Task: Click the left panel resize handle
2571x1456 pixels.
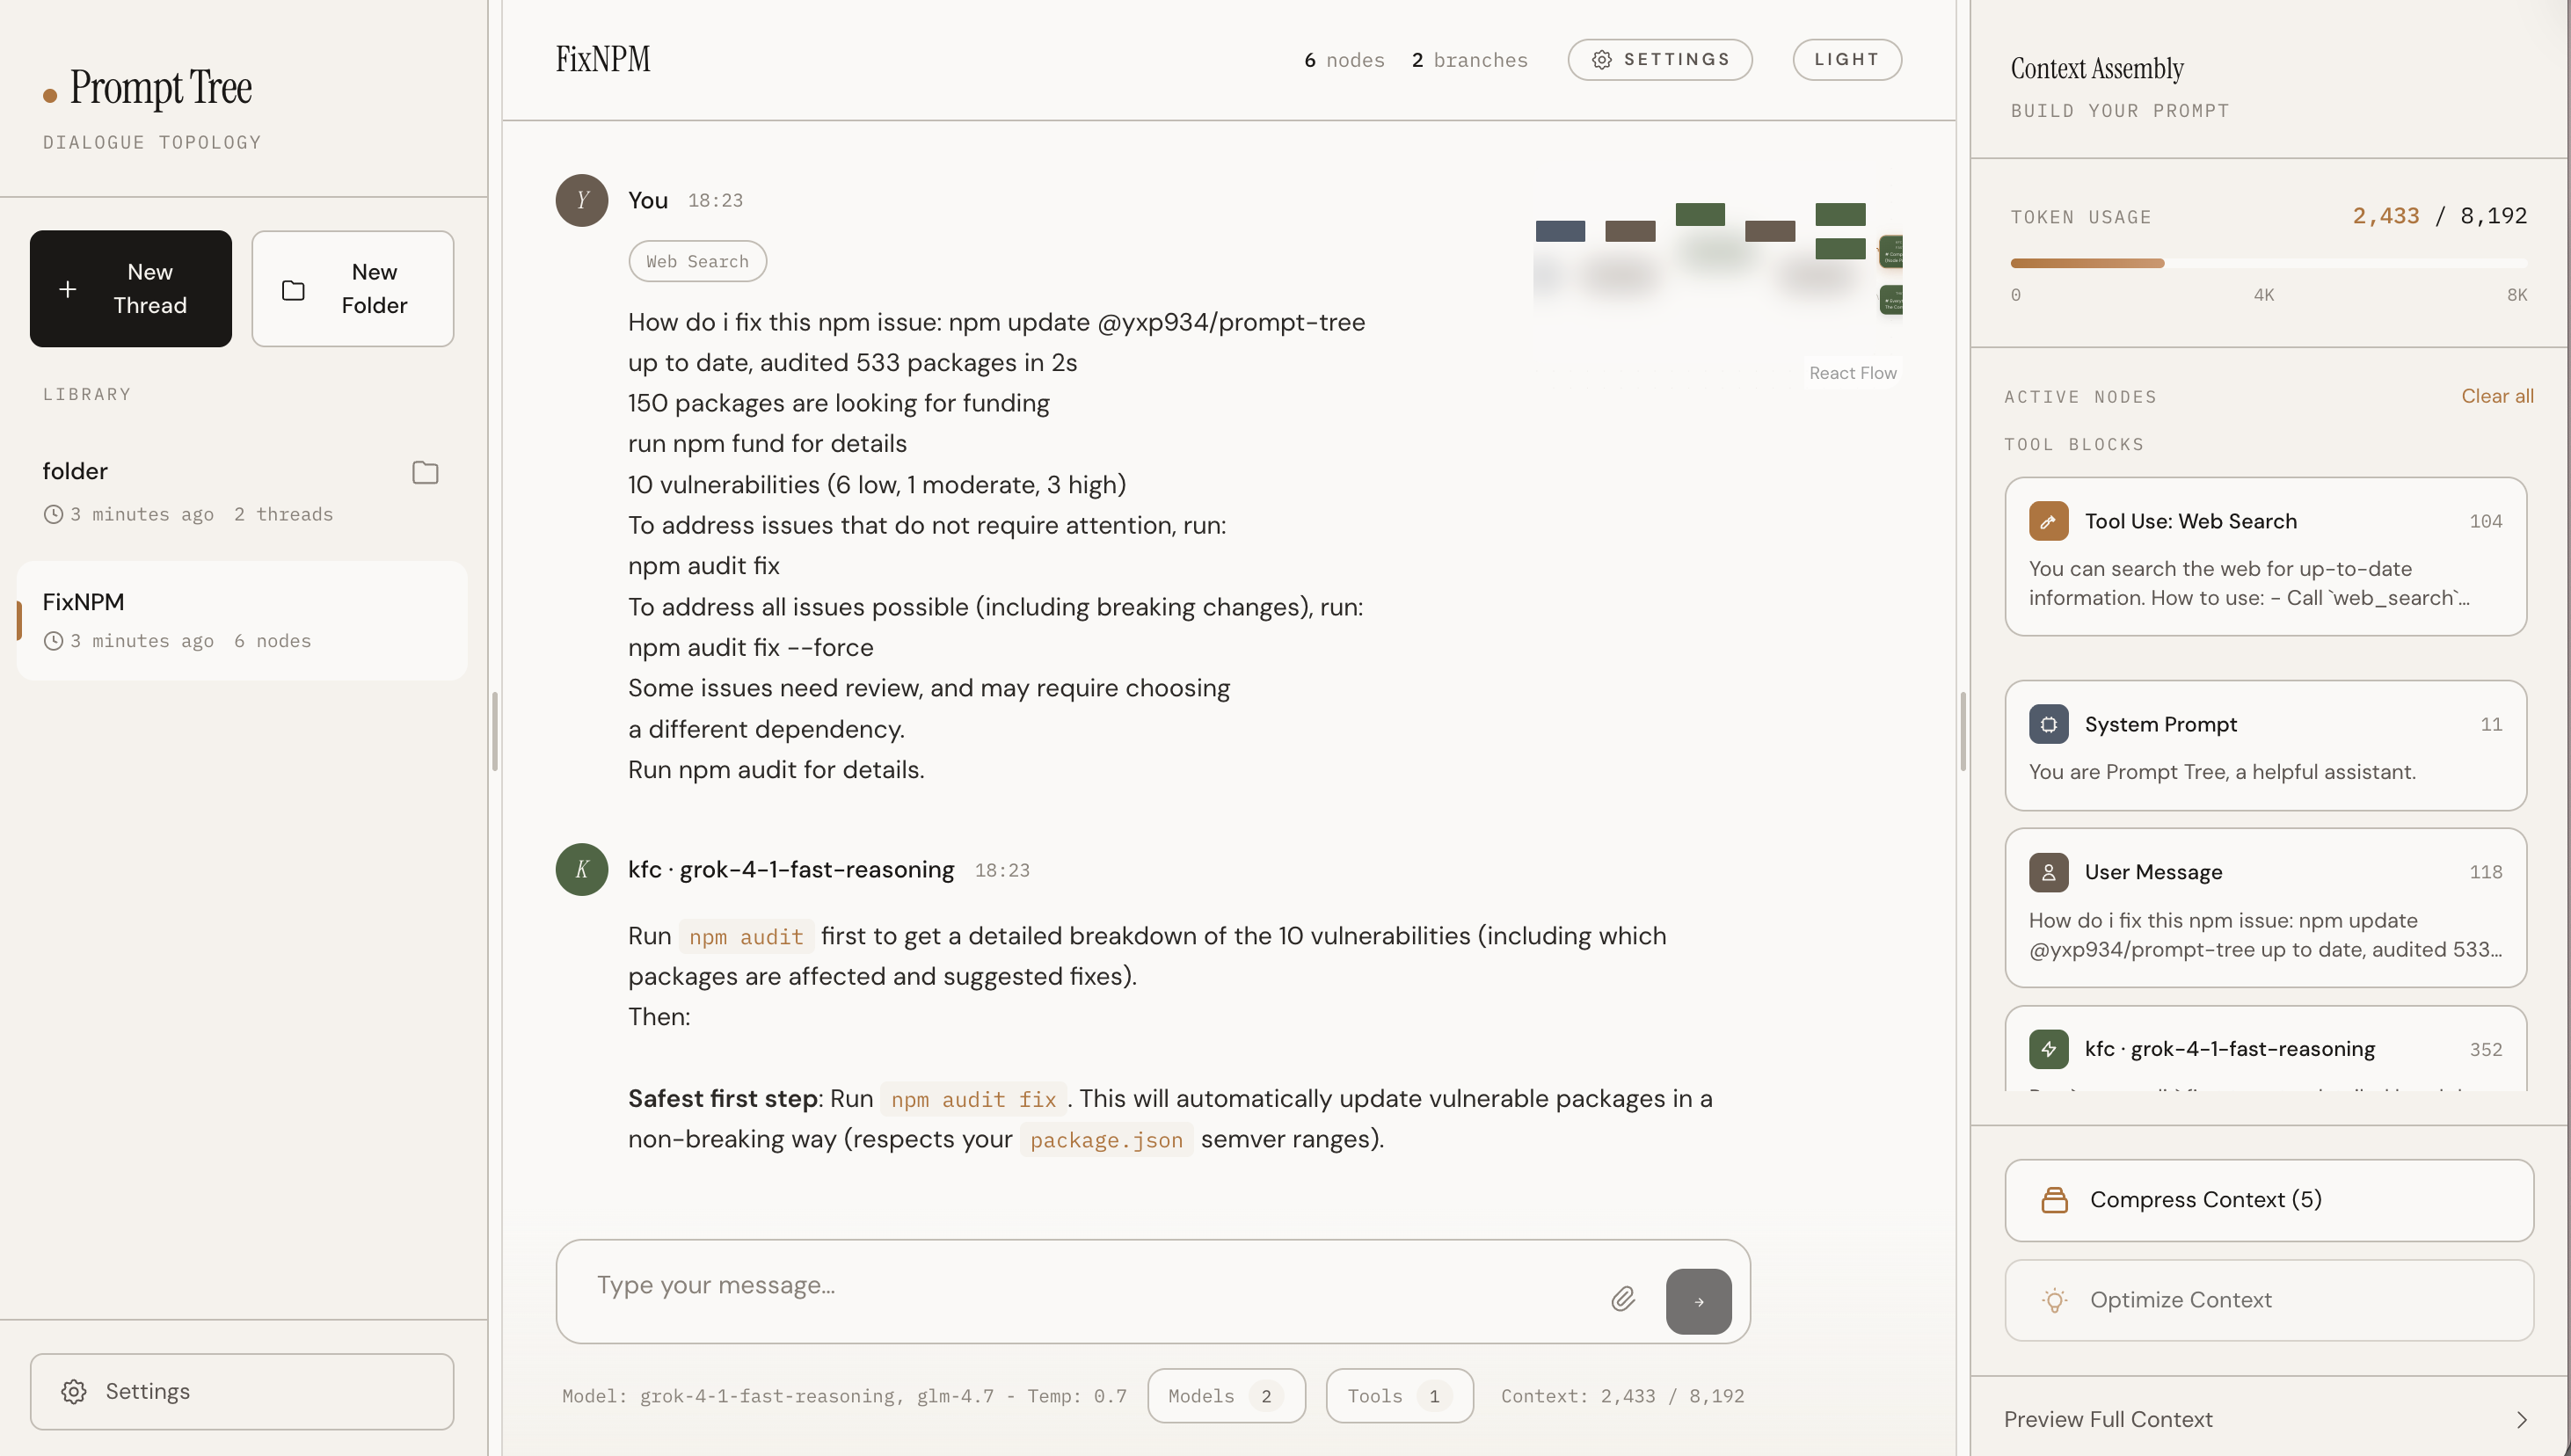Action: 495,731
